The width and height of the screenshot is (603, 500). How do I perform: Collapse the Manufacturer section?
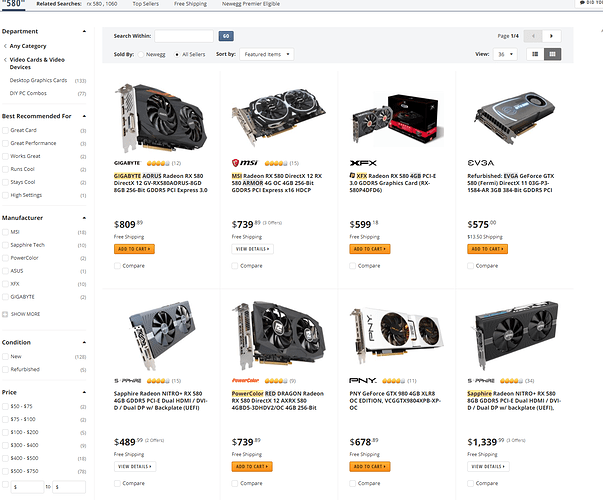pyautogui.click(x=84, y=218)
